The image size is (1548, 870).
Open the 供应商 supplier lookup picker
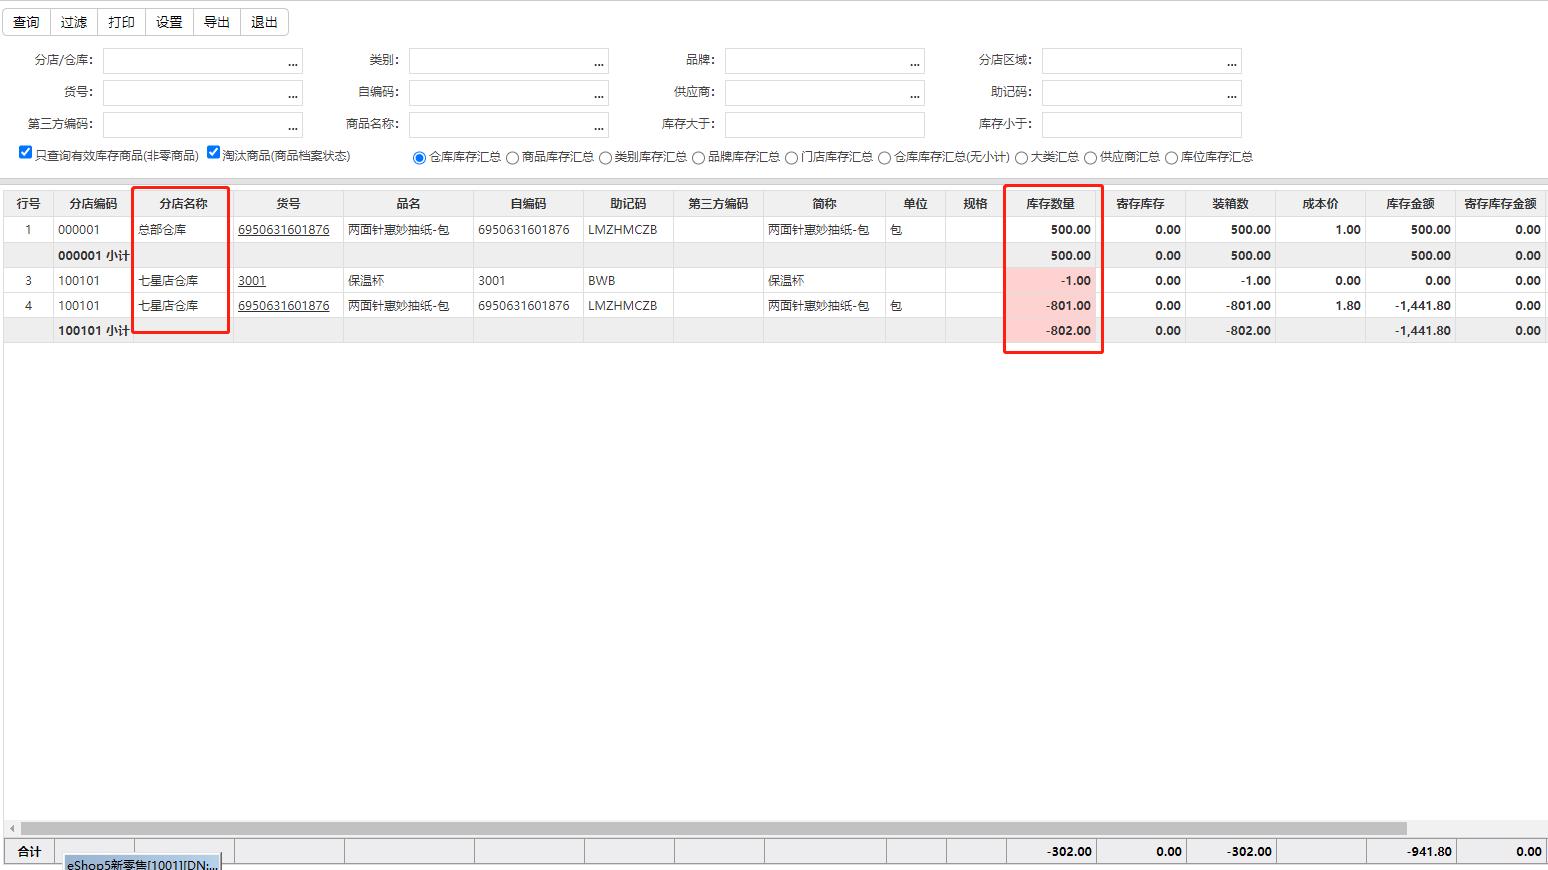pos(913,93)
